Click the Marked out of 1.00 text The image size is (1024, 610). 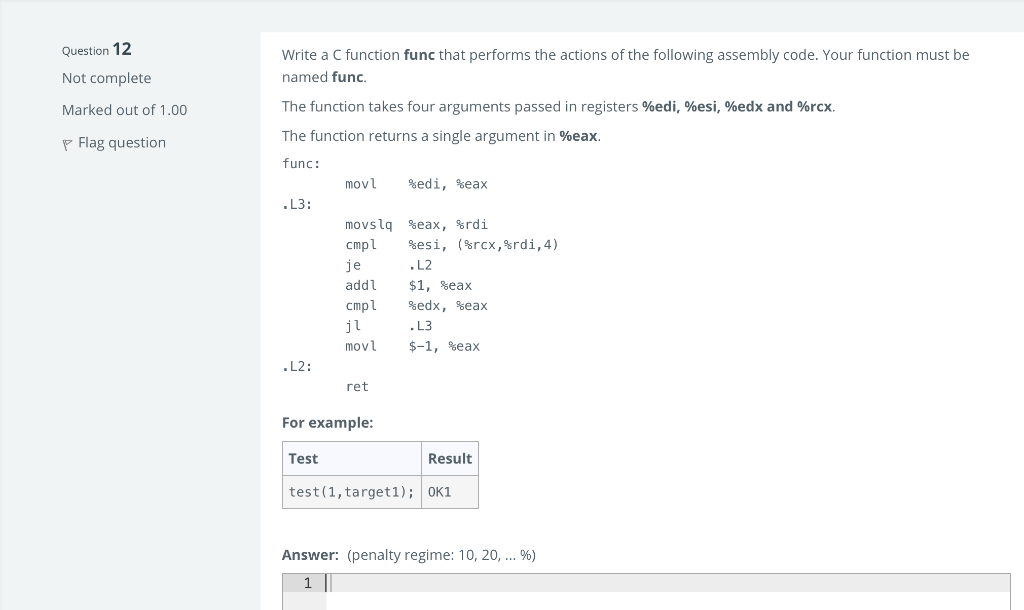click(x=124, y=109)
